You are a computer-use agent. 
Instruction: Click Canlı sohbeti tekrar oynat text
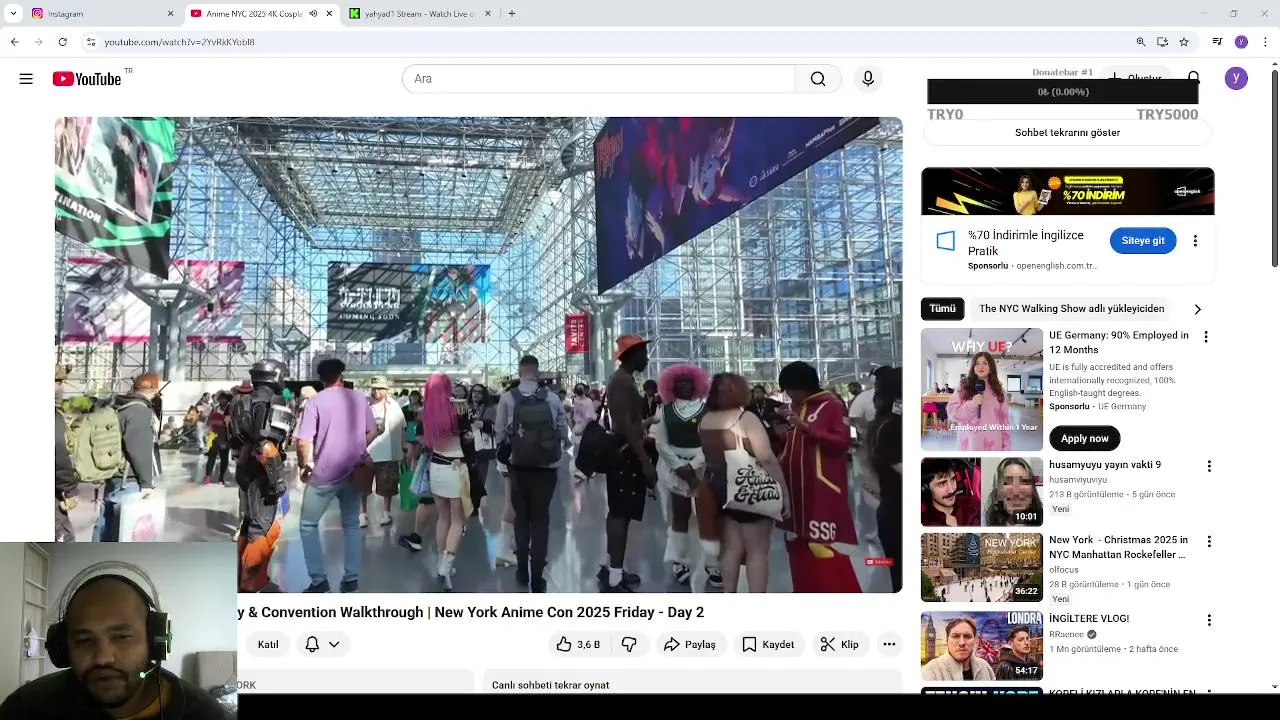click(550, 685)
